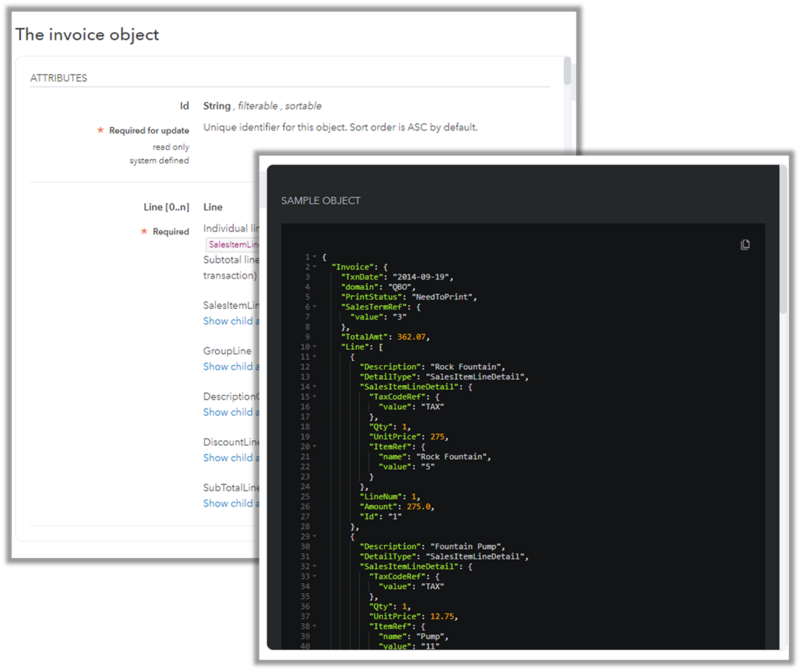The image size is (800, 671).
Task: Click "Line [0..n]" attribute name
Action: [x=166, y=207]
